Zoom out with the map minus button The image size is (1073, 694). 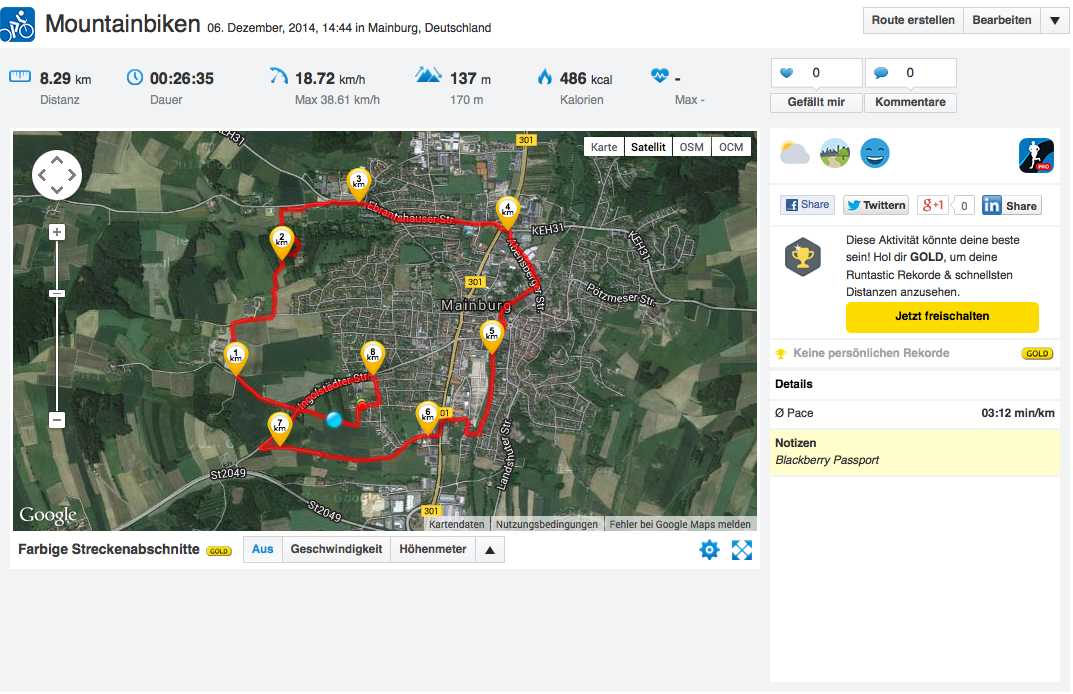point(57,420)
